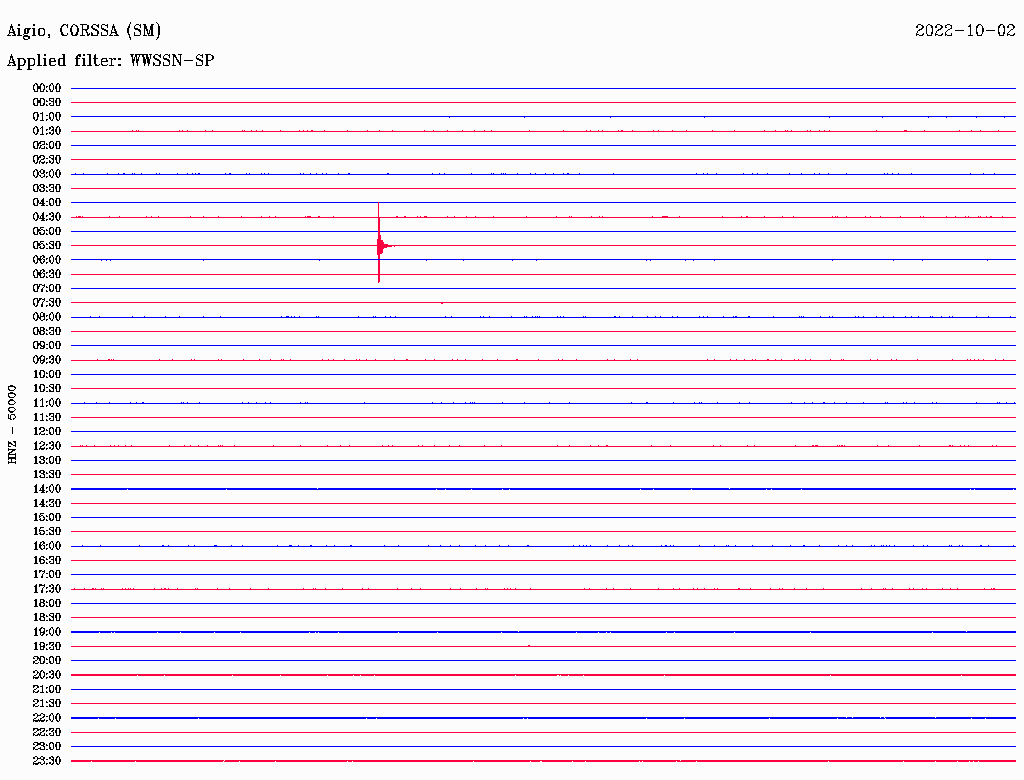Click the 07:00 time label

47,288
